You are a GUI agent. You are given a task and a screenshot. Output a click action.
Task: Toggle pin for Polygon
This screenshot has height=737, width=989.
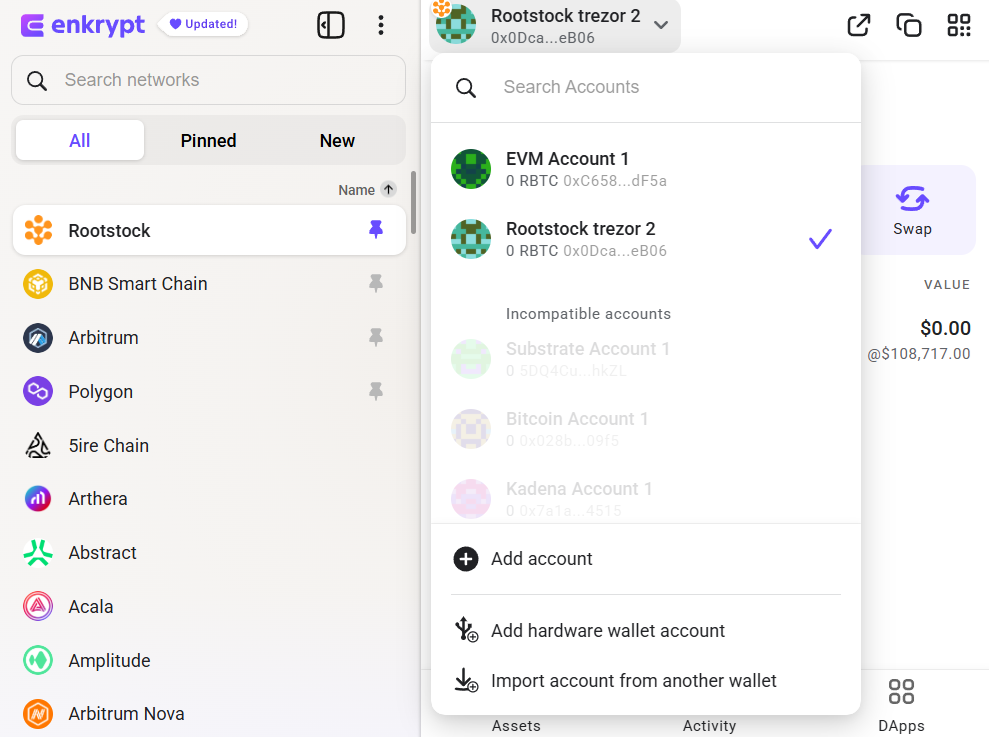click(x=376, y=391)
